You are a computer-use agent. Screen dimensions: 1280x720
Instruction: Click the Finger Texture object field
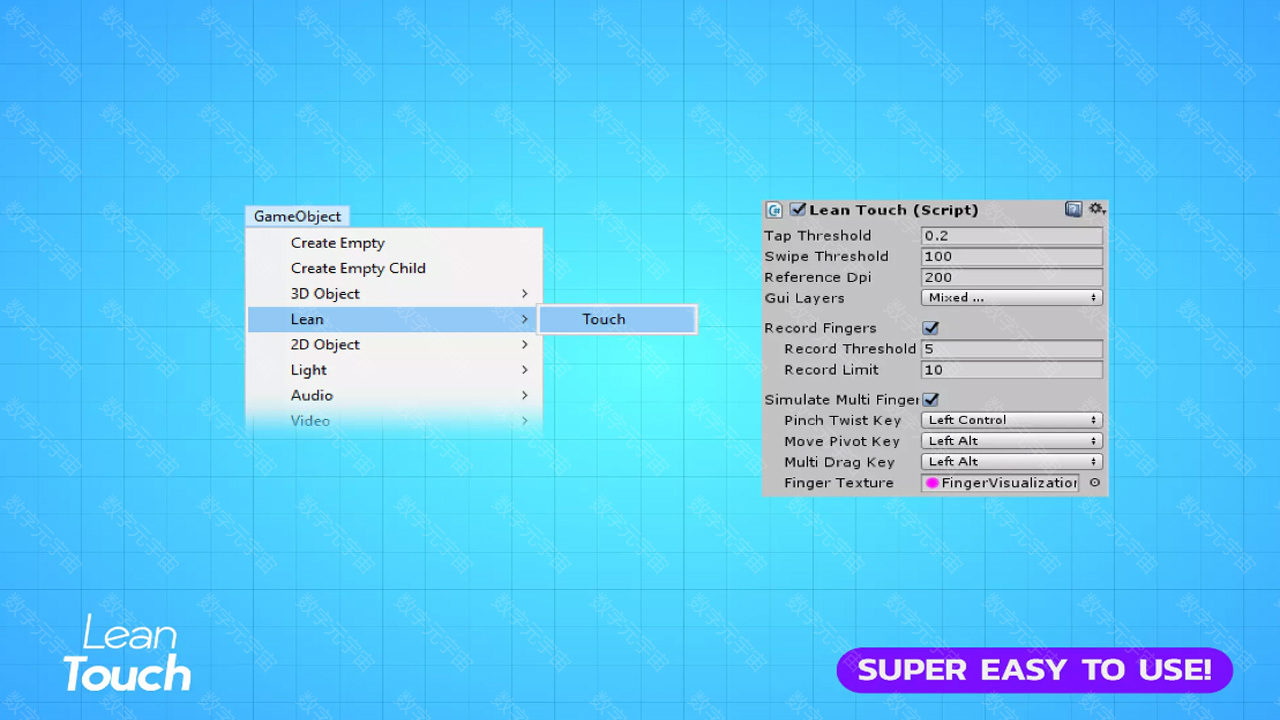tap(1001, 483)
